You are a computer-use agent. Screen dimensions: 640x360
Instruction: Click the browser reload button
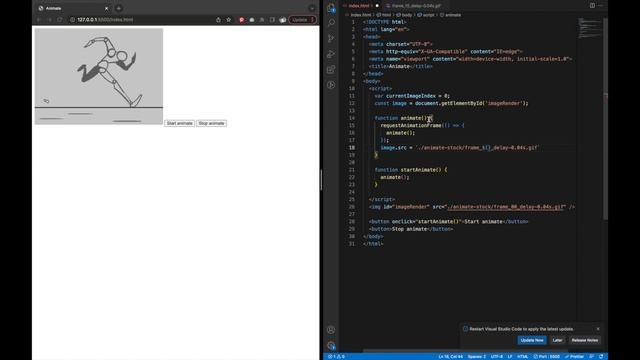[x=60, y=20]
